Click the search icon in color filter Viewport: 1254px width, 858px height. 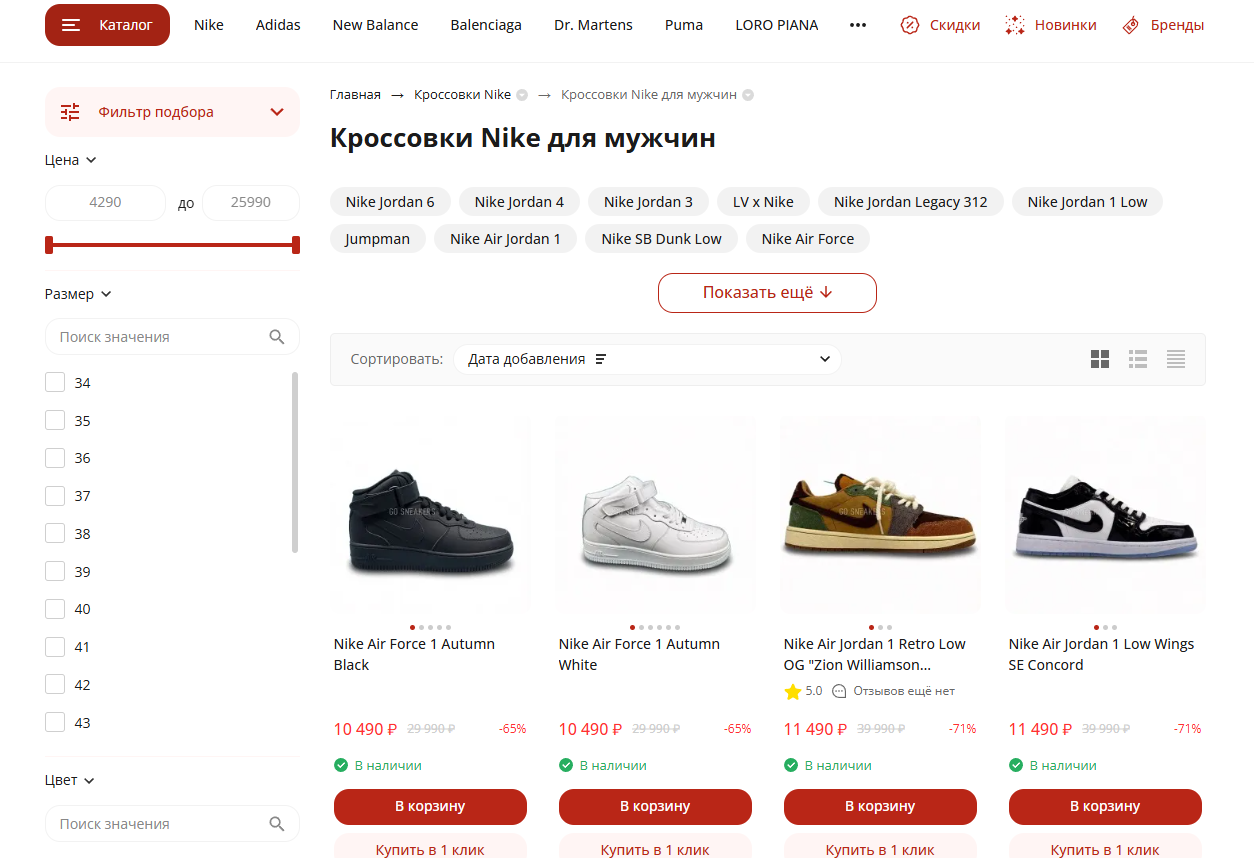[277, 824]
